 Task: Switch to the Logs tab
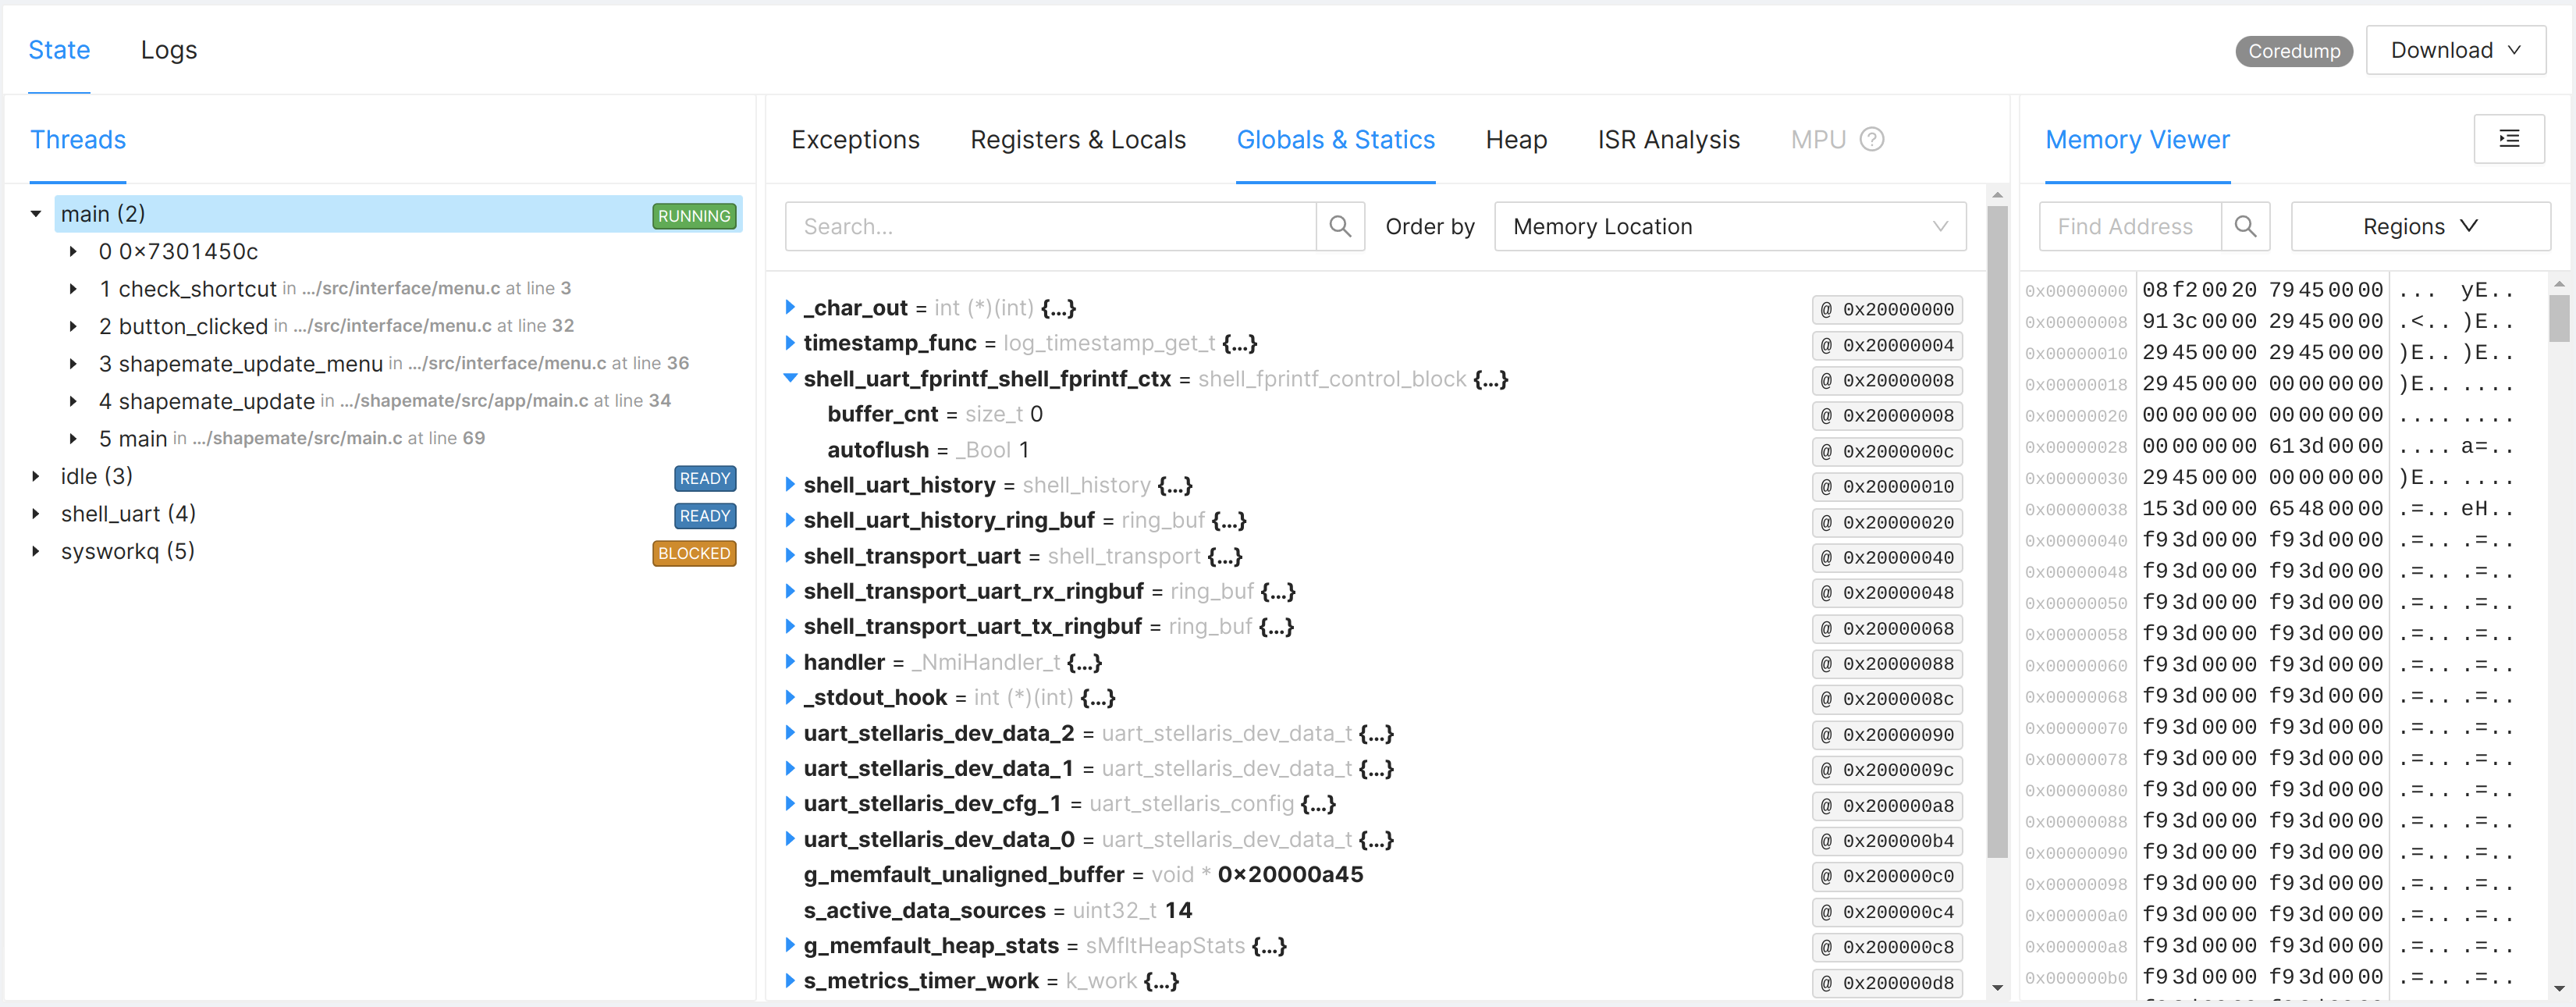pyautogui.click(x=169, y=51)
